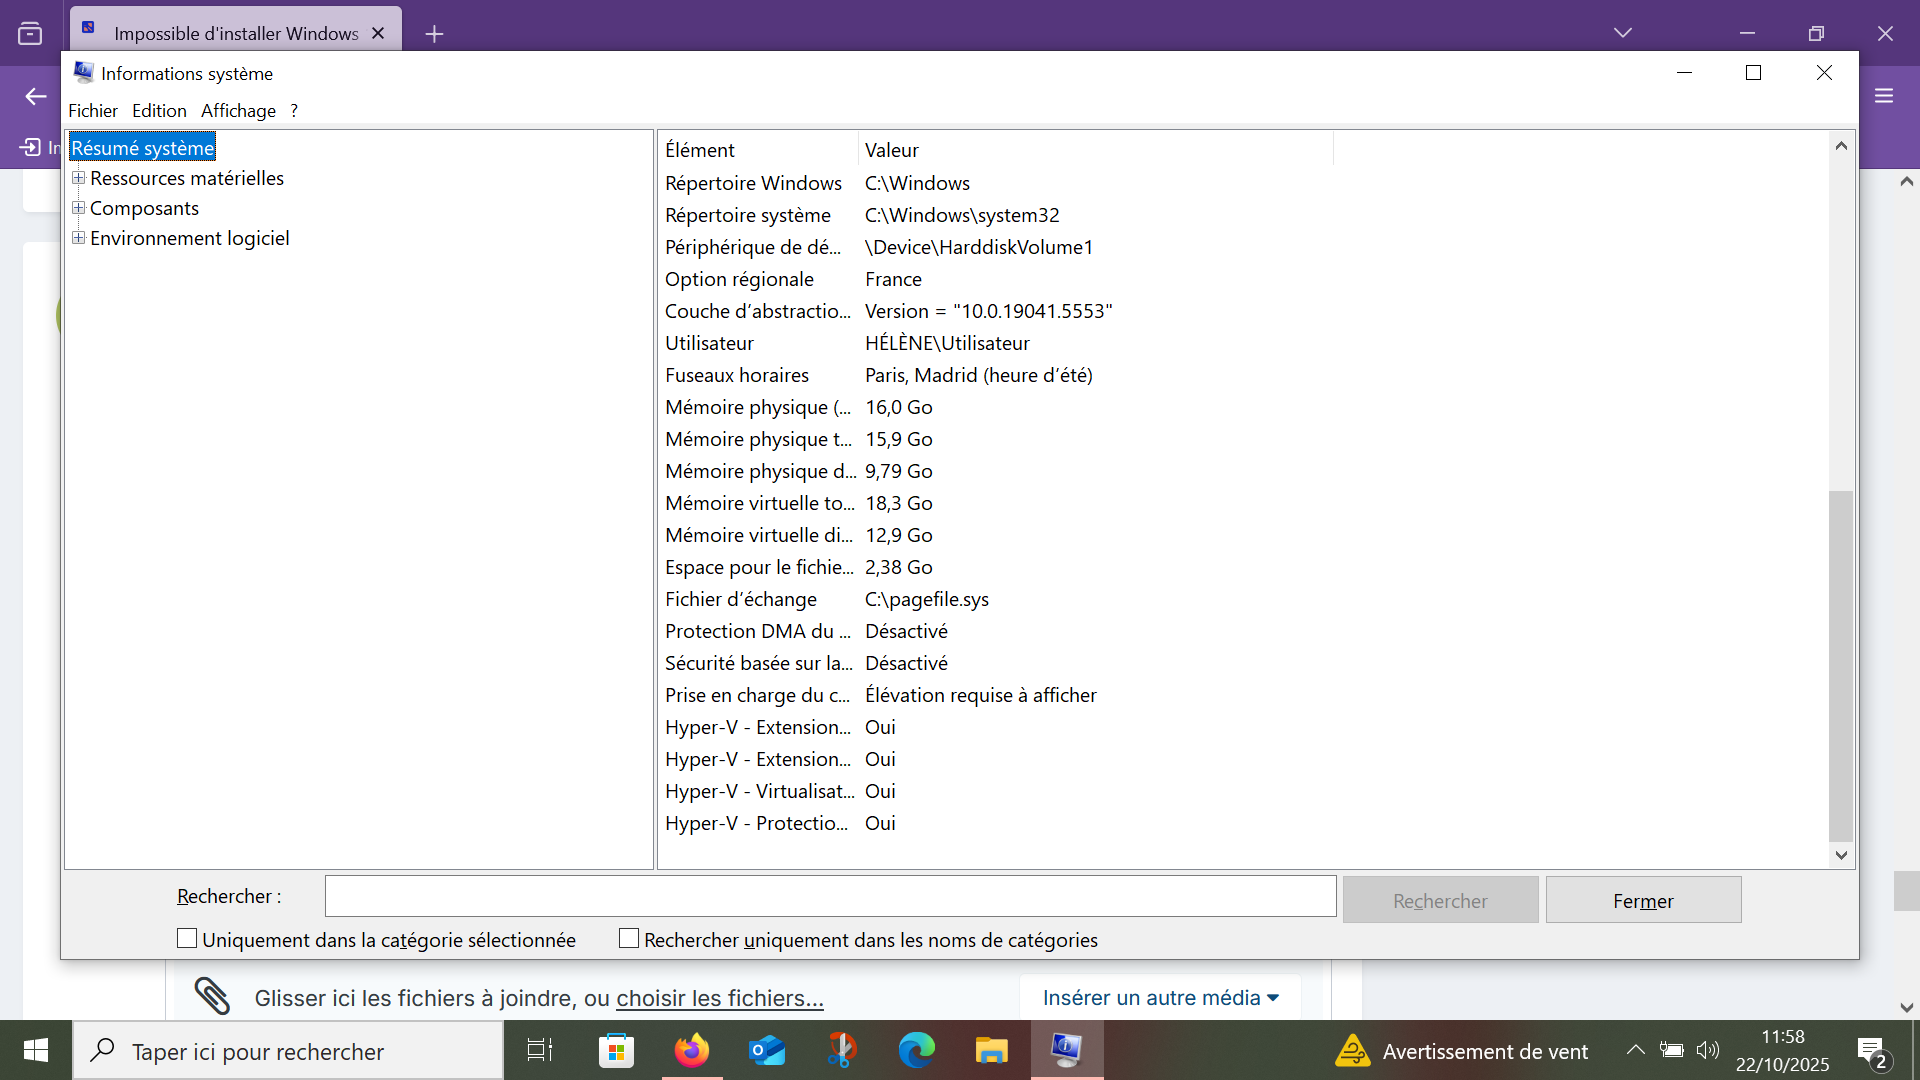Click the volume speaker tray icon
Screen dimensions: 1920x1080
coord(1707,1050)
